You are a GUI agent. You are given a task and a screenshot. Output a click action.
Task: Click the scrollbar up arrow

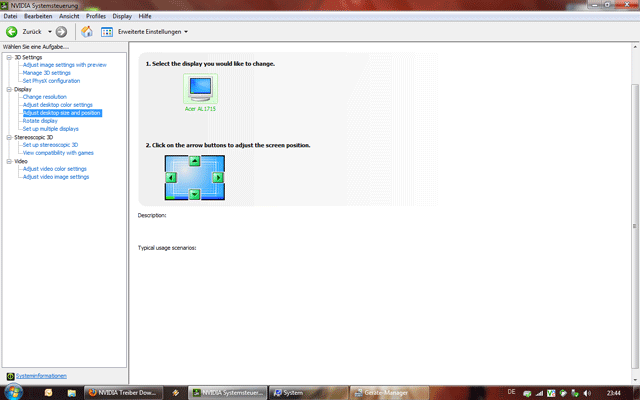pyautogui.click(x=635, y=47)
